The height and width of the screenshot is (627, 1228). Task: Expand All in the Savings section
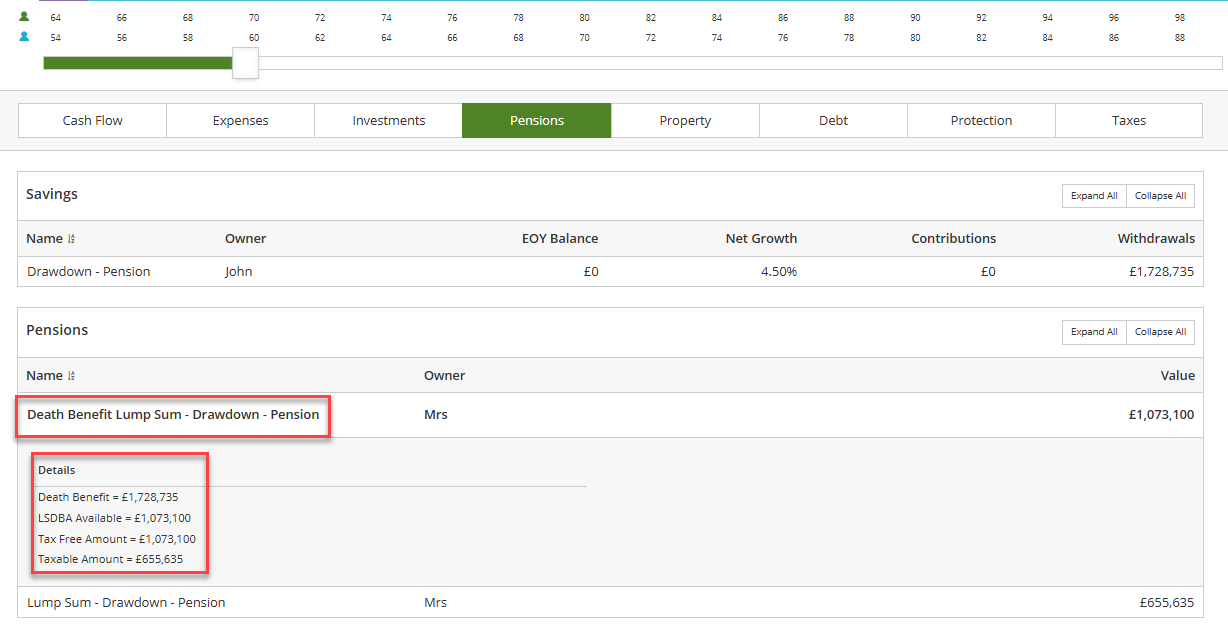click(1094, 196)
